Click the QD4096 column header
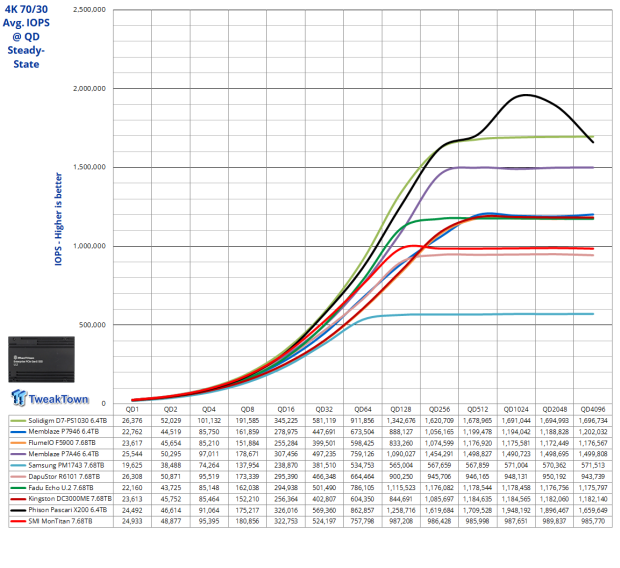 pyautogui.click(x=593, y=409)
